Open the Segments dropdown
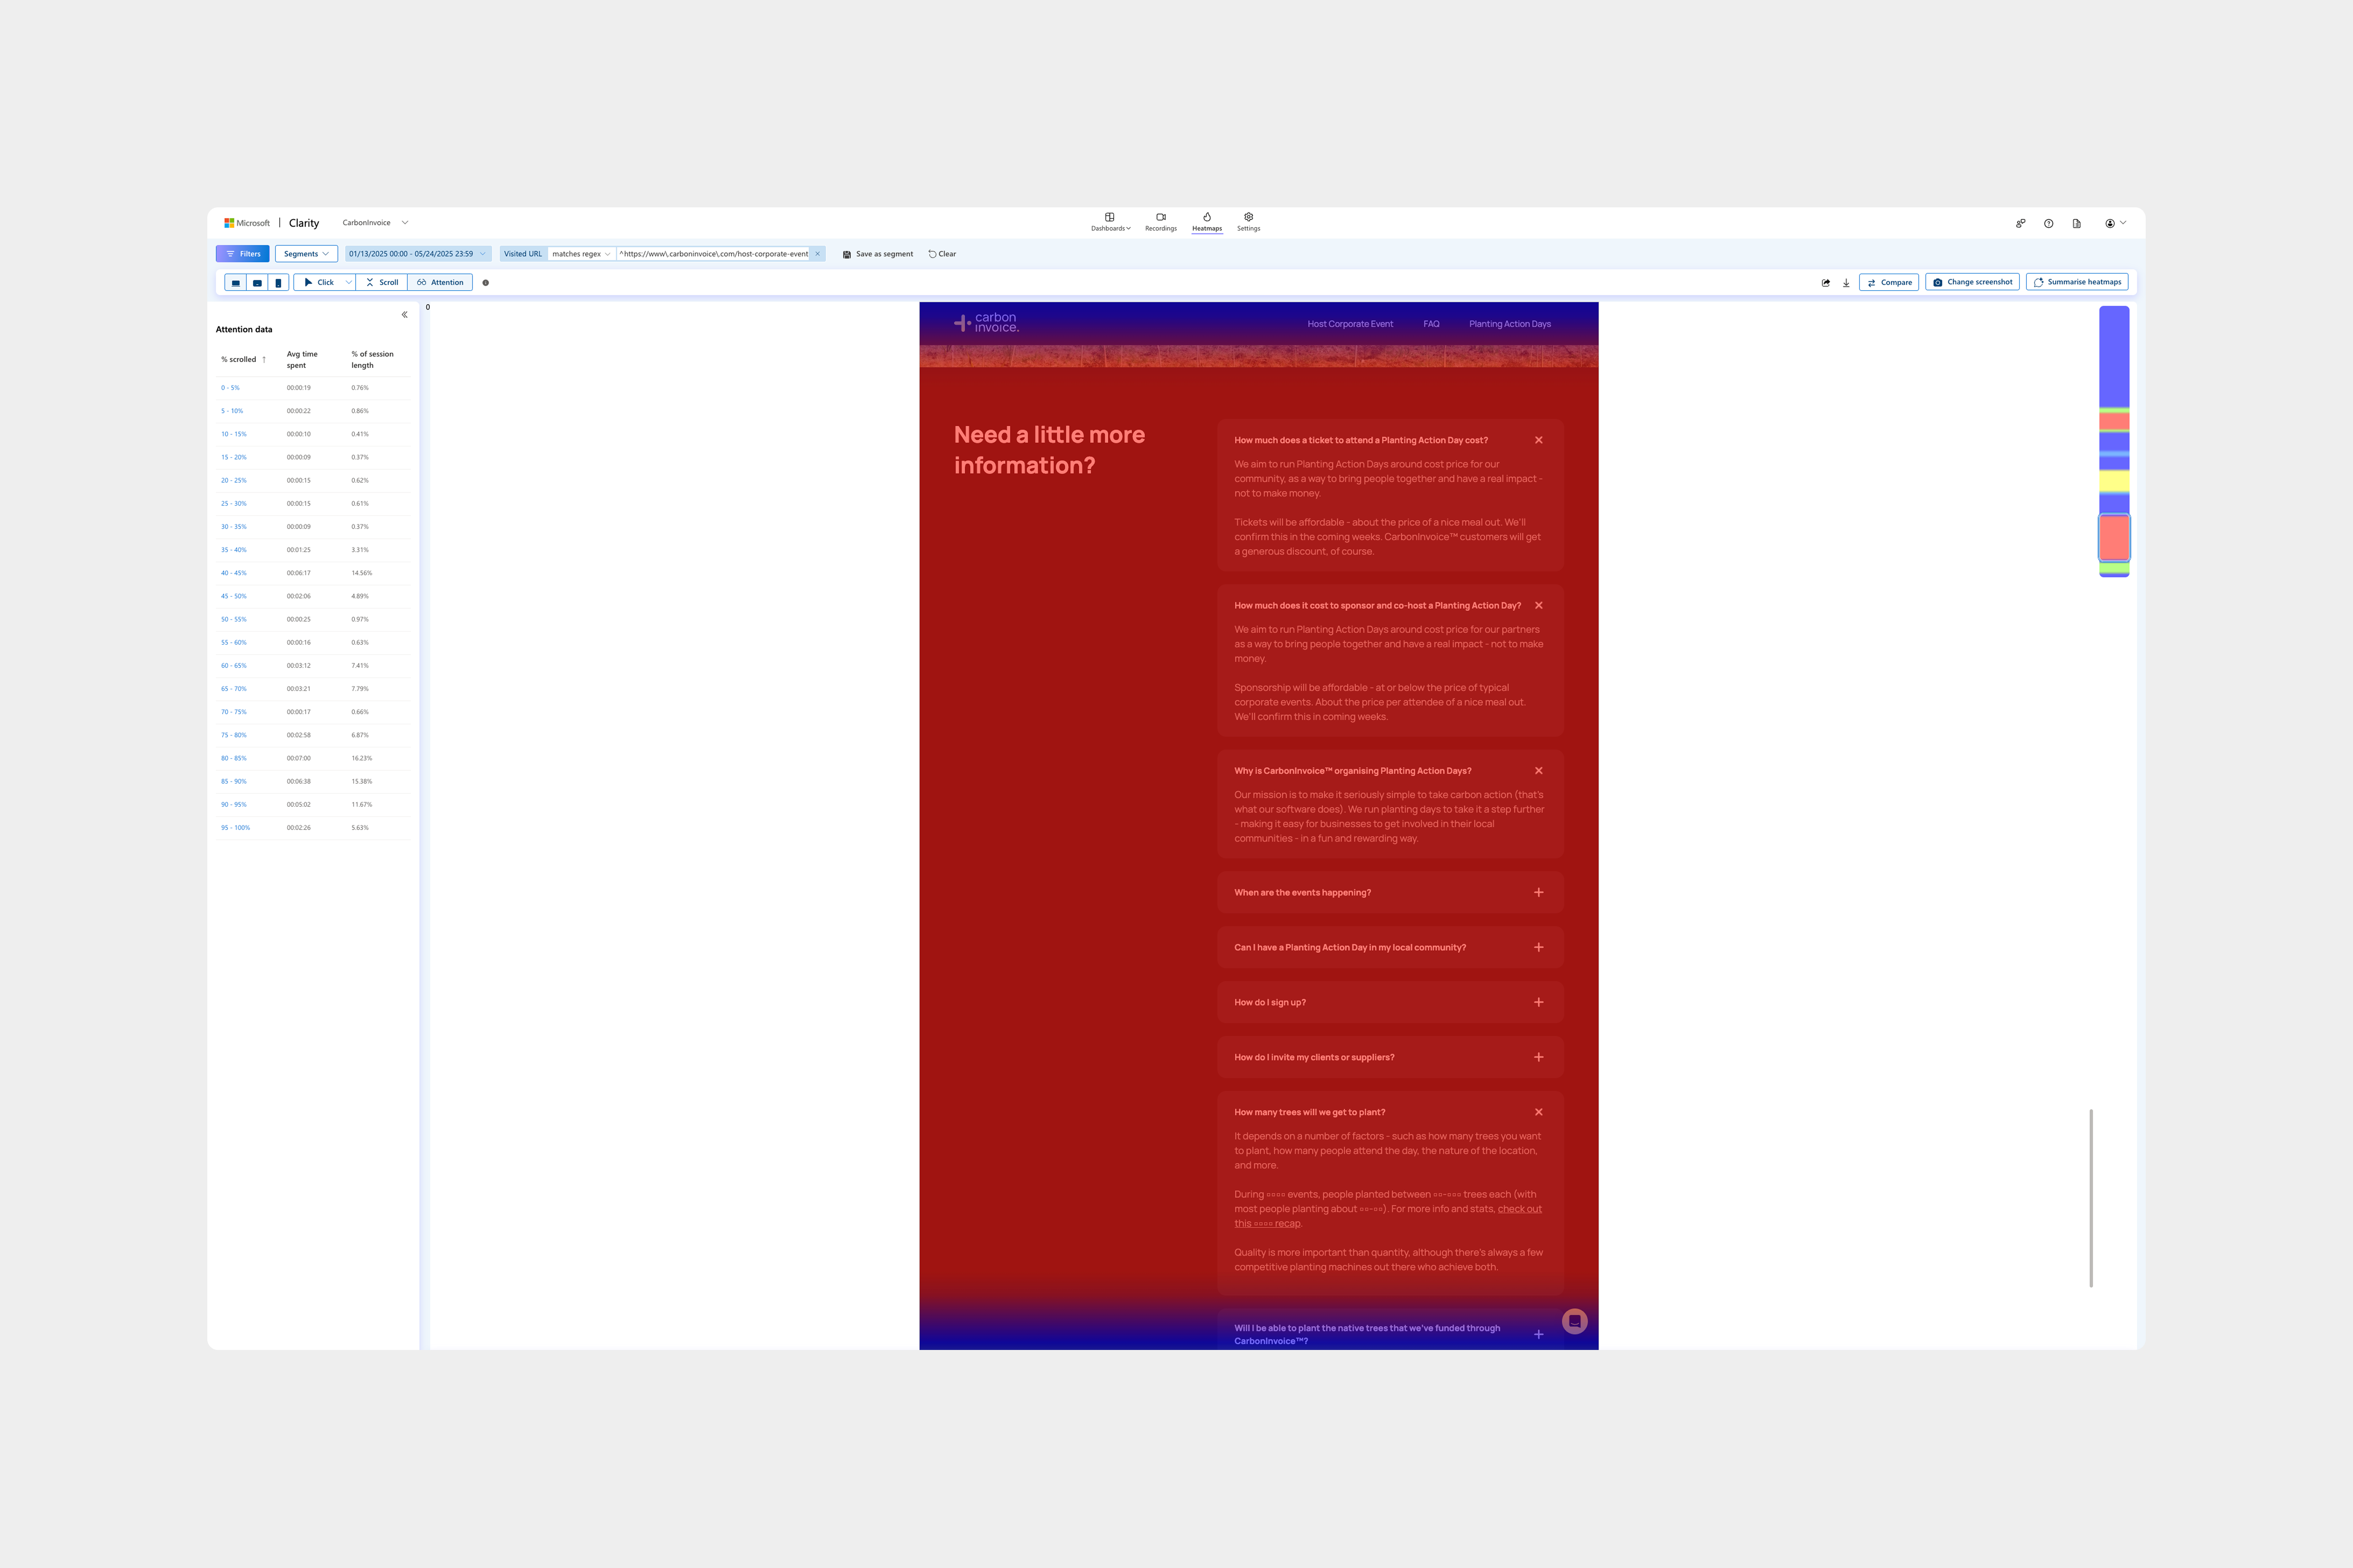The height and width of the screenshot is (1568, 2353). (306, 254)
